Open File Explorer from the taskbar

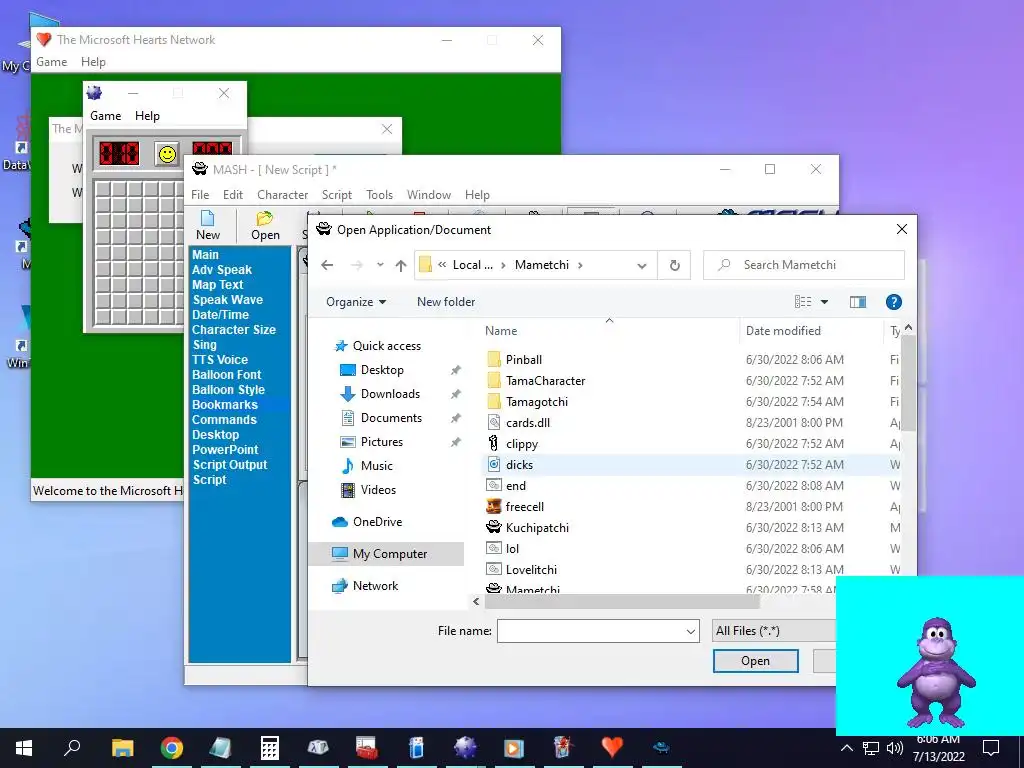tap(122, 748)
